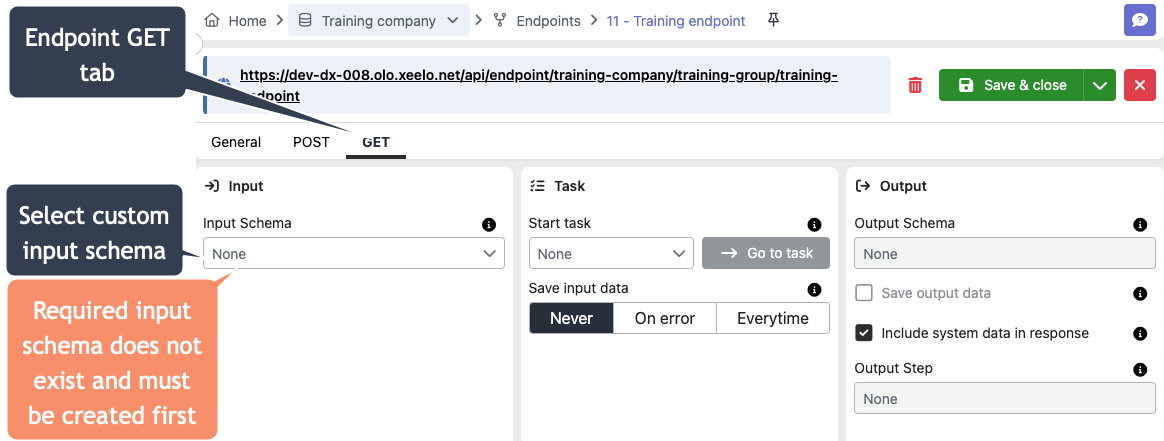Switch to the POST tab
The width and height of the screenshot is (1164, 441).
pos(311,142)
